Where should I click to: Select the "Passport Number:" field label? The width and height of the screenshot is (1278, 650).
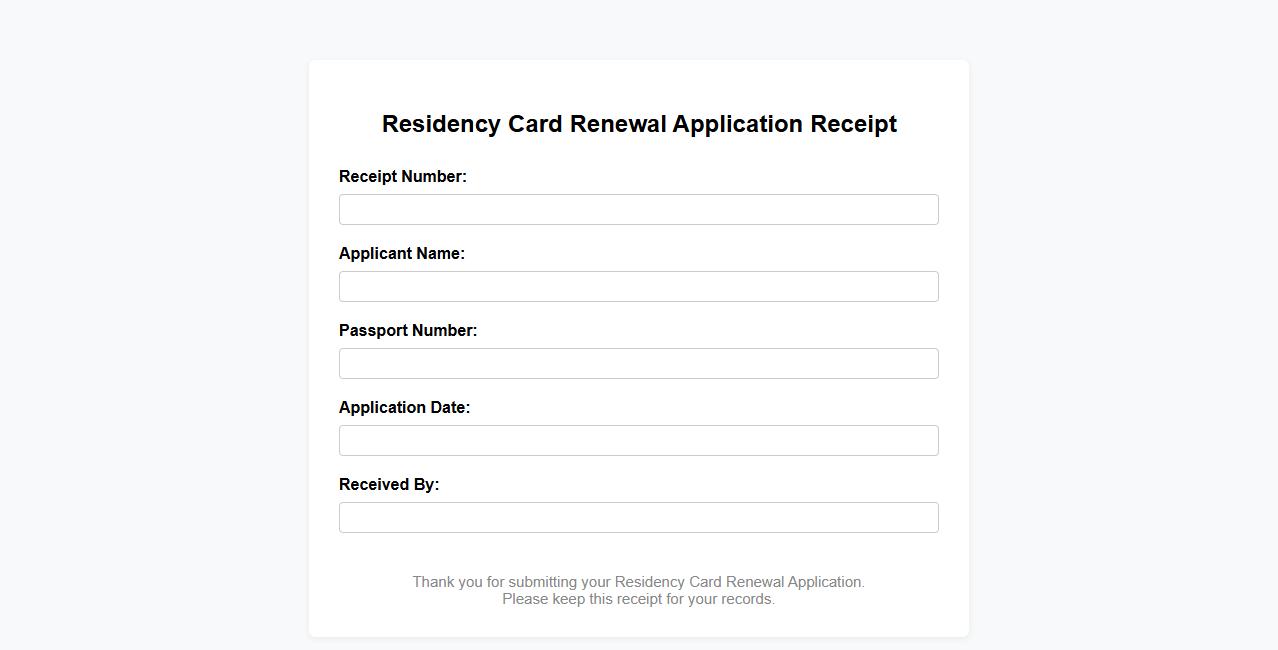pos(407,331)
